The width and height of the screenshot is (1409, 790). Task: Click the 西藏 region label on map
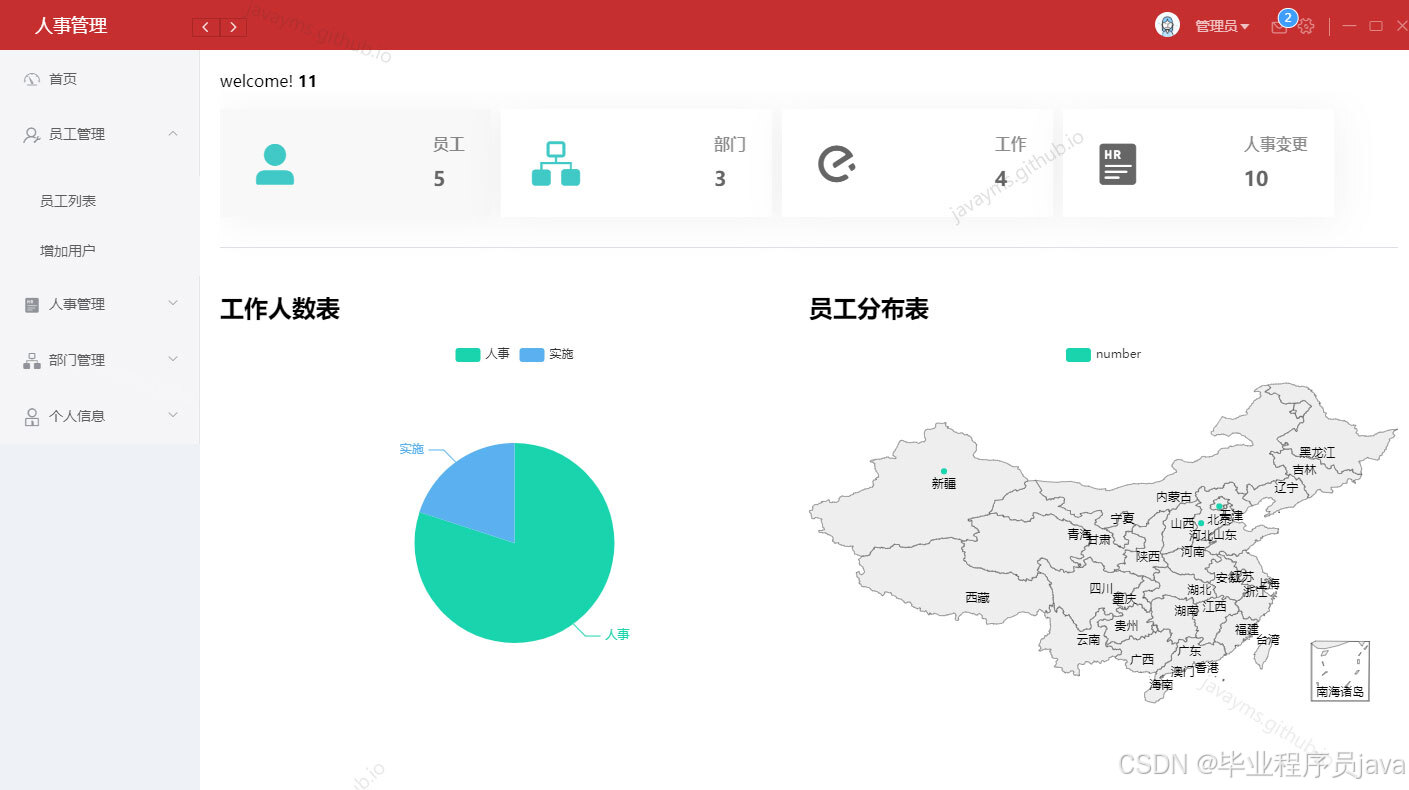[x=977, y=597]
